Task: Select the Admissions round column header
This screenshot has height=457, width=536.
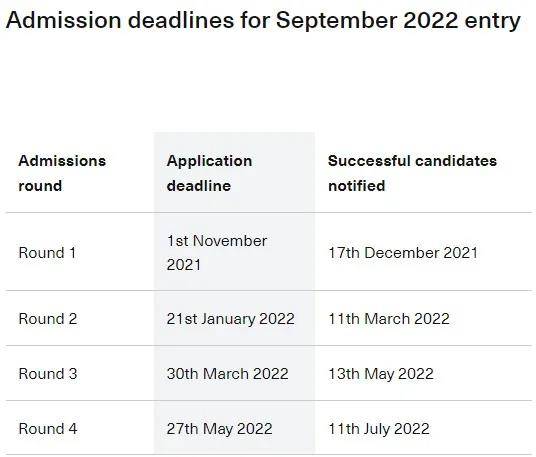Action: 62,173
